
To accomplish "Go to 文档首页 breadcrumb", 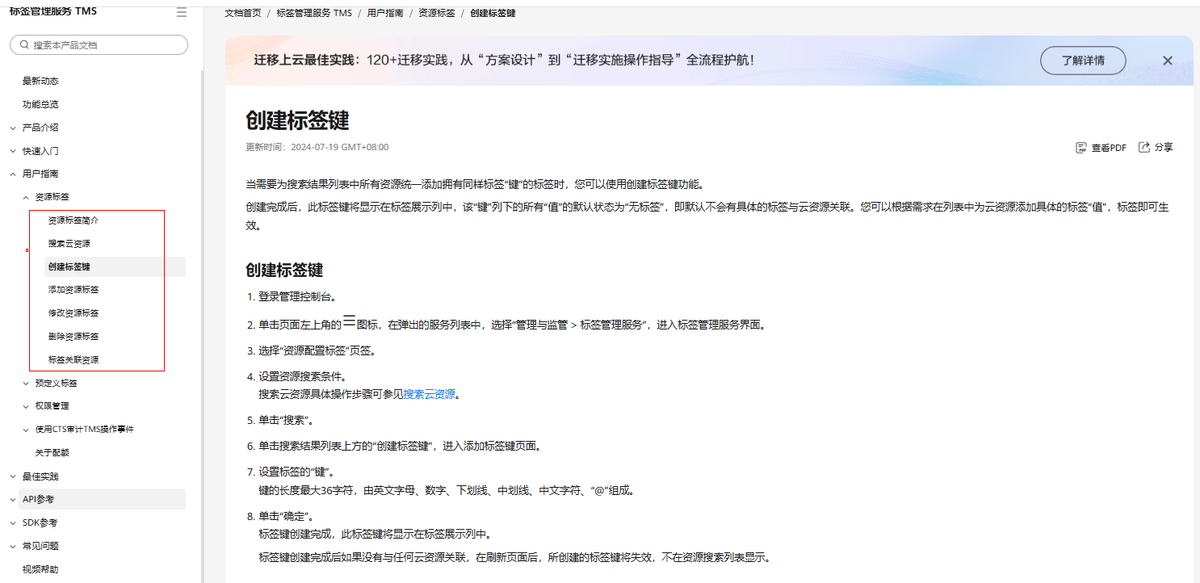I will click(243, 13).
